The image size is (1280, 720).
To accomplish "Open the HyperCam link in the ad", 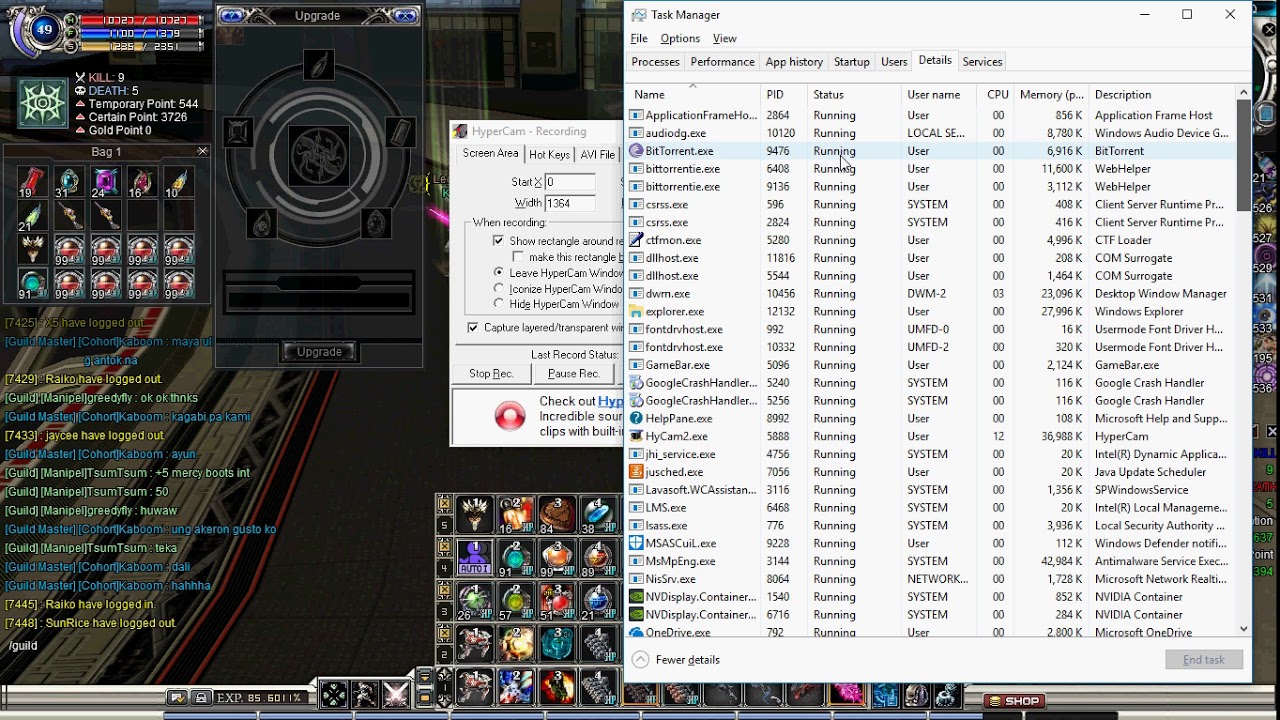I will pyautogui.click(x=610, y=401).
